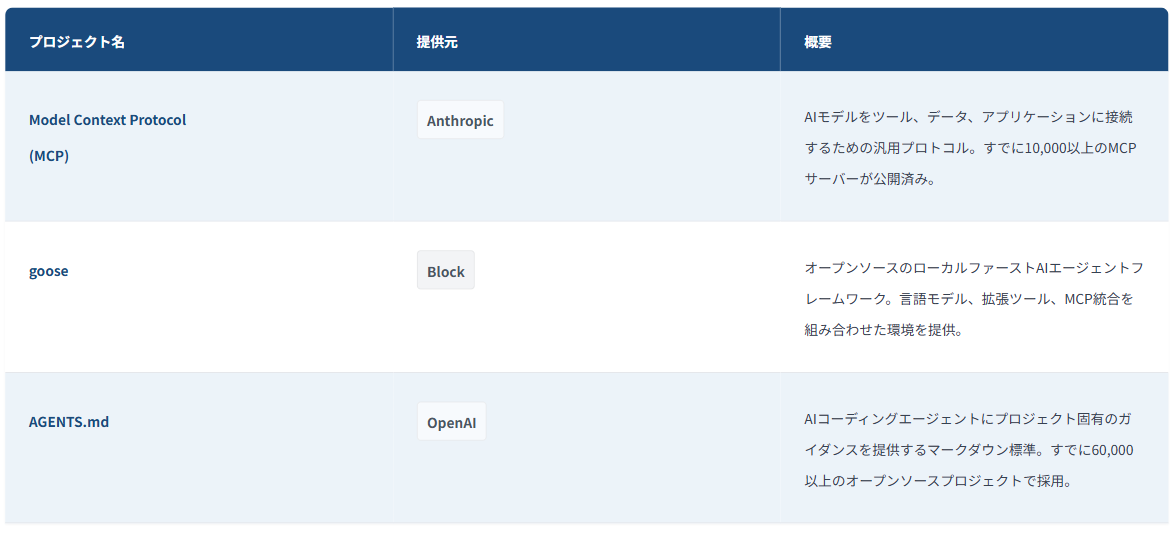Click the (MCP) text under Model Context Protocol
Image resolution: width=1174 pixels, height=533 pixels.
[x=49, y=156]
